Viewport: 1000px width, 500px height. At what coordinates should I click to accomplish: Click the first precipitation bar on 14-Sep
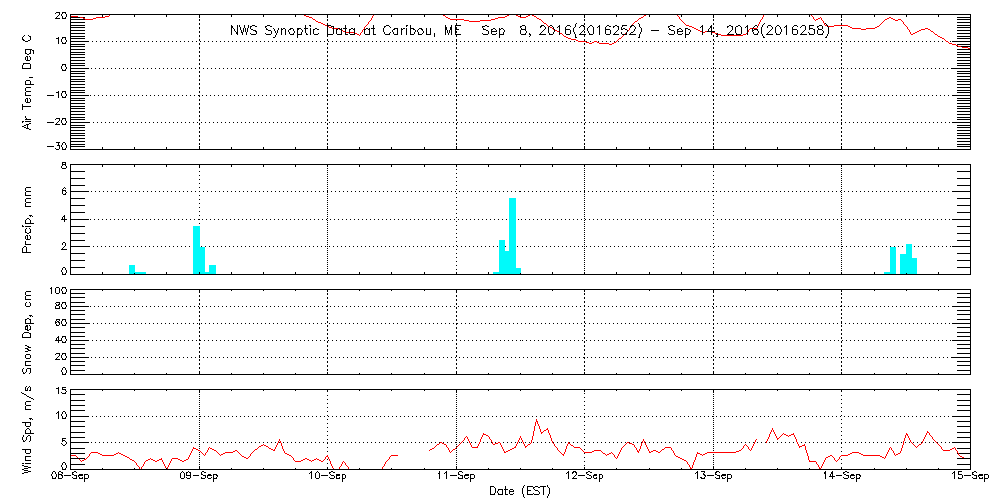point(892,260)
